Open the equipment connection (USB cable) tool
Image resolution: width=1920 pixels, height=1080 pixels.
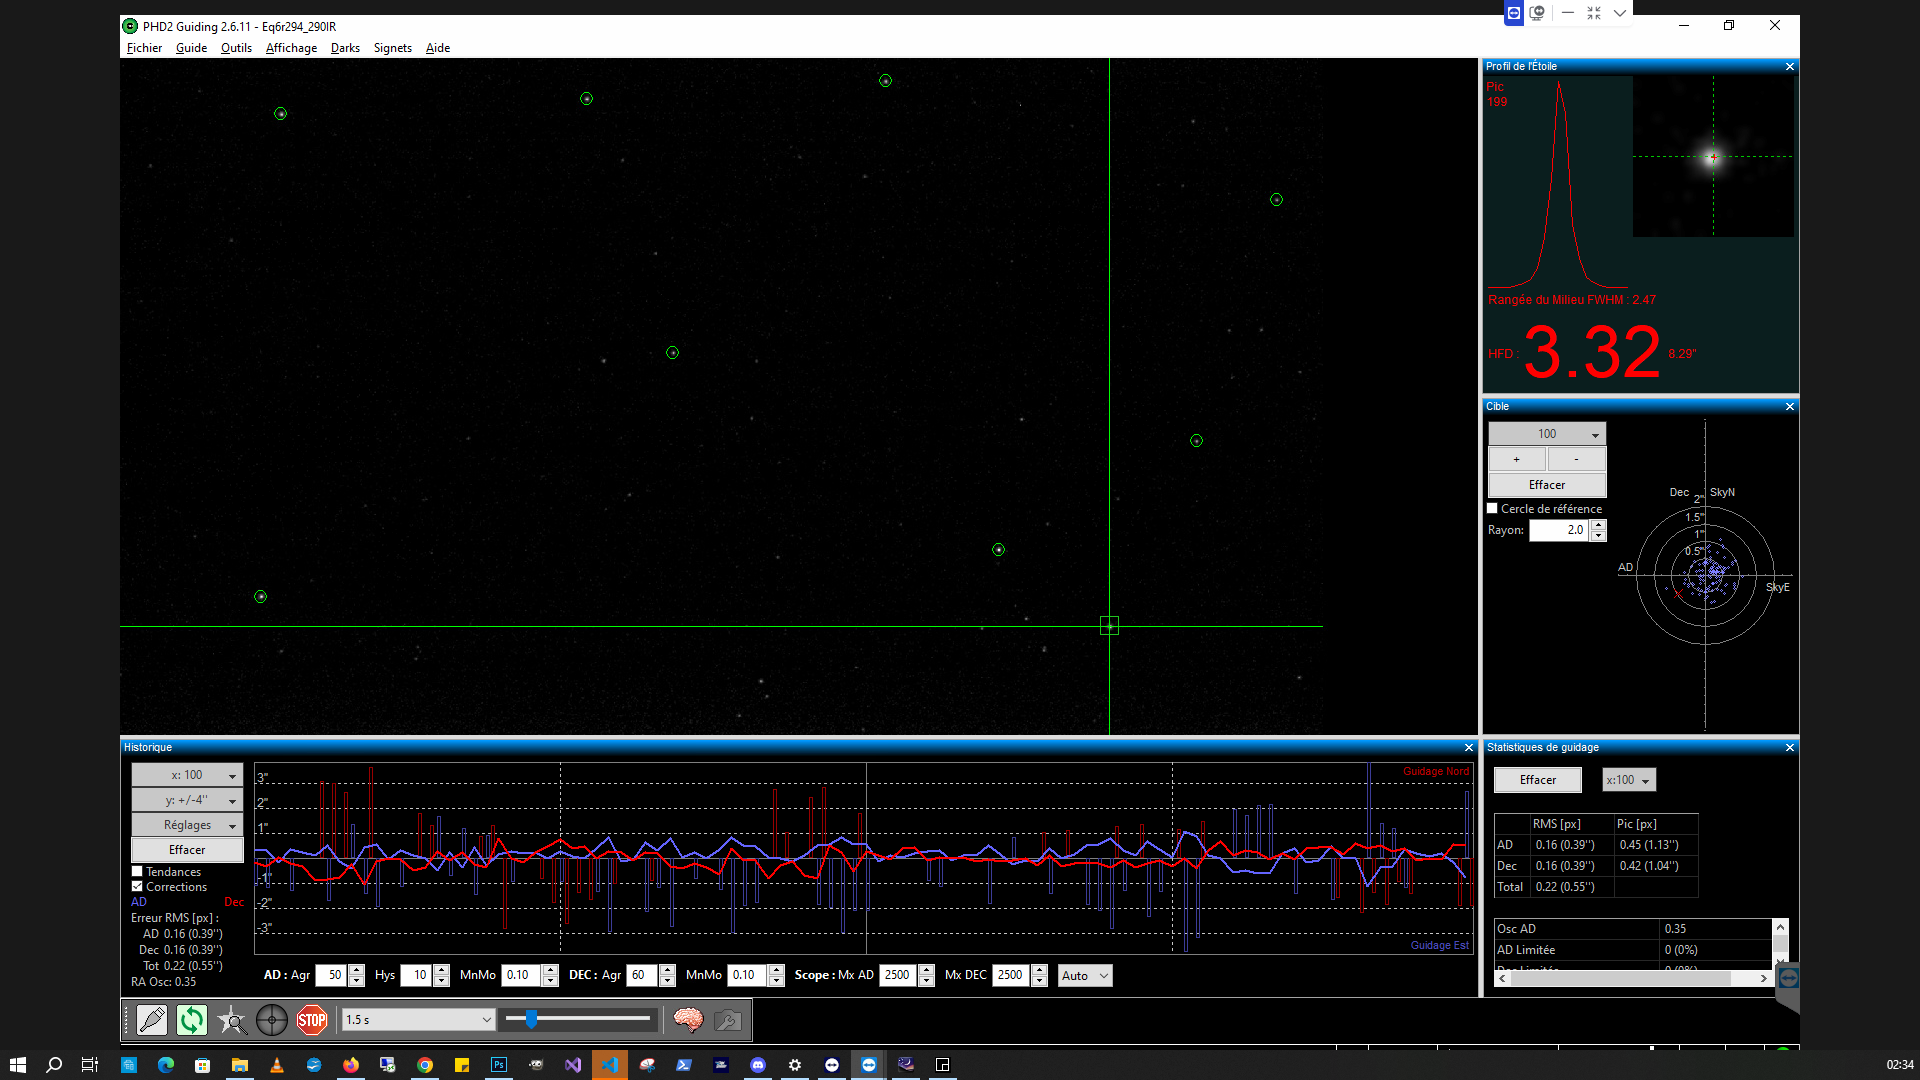tap(152, 1020)
